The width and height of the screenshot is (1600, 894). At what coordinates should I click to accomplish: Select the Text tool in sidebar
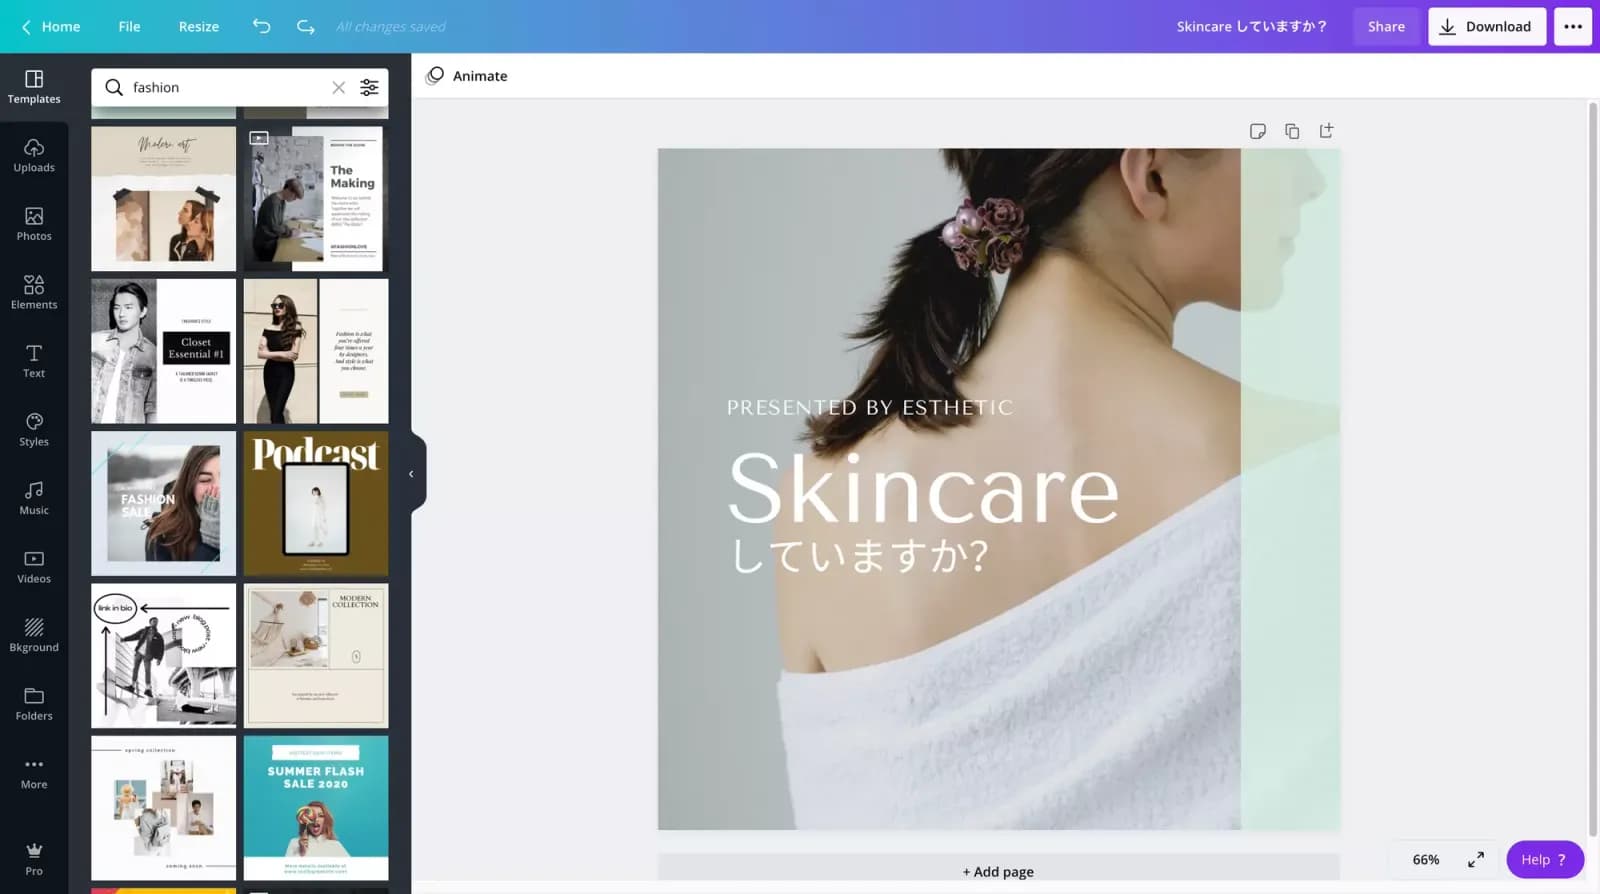point(34,361)
